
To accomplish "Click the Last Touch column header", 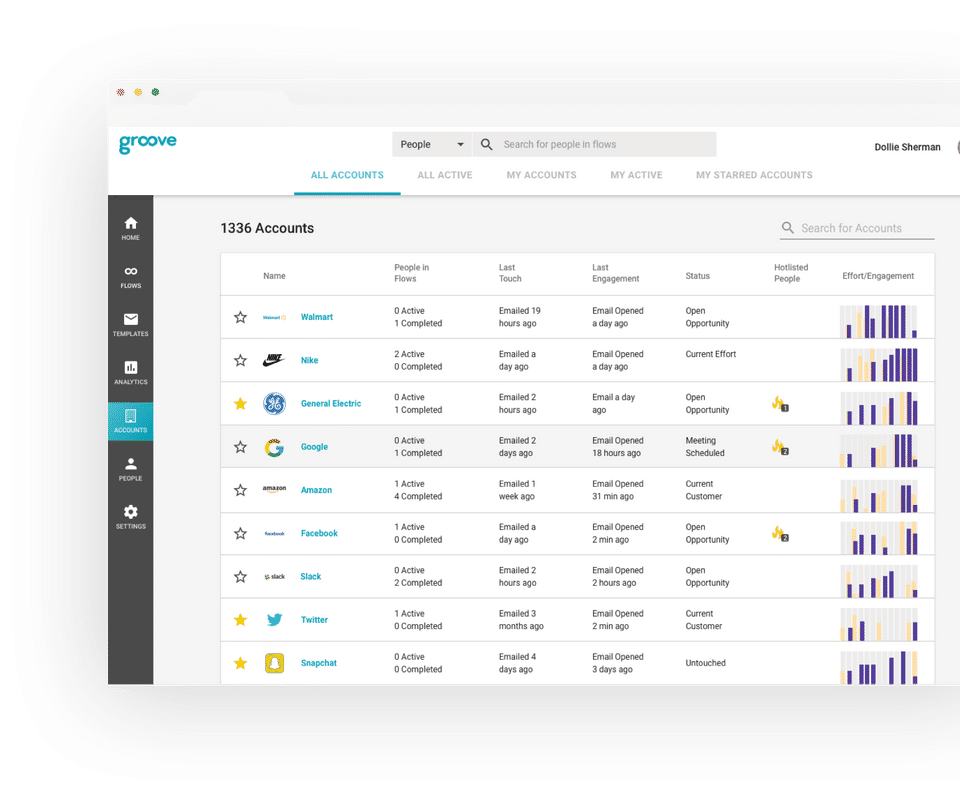I will (510, 273).
